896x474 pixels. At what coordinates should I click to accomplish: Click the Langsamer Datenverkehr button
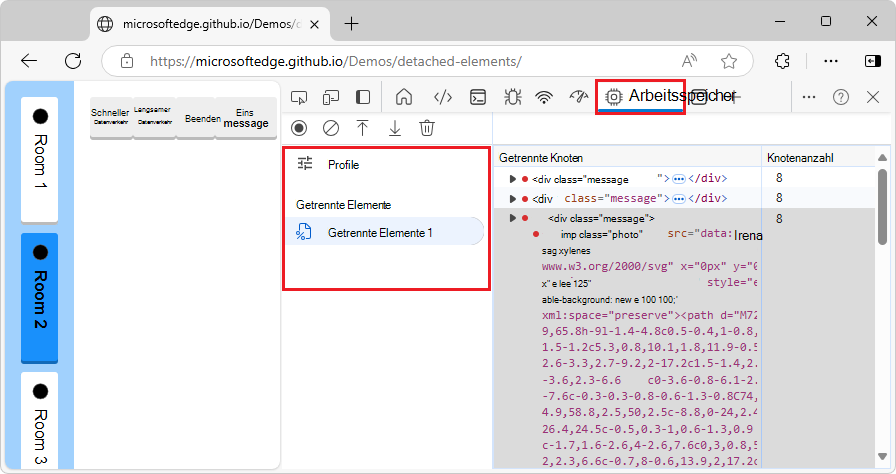click(154, 117)
